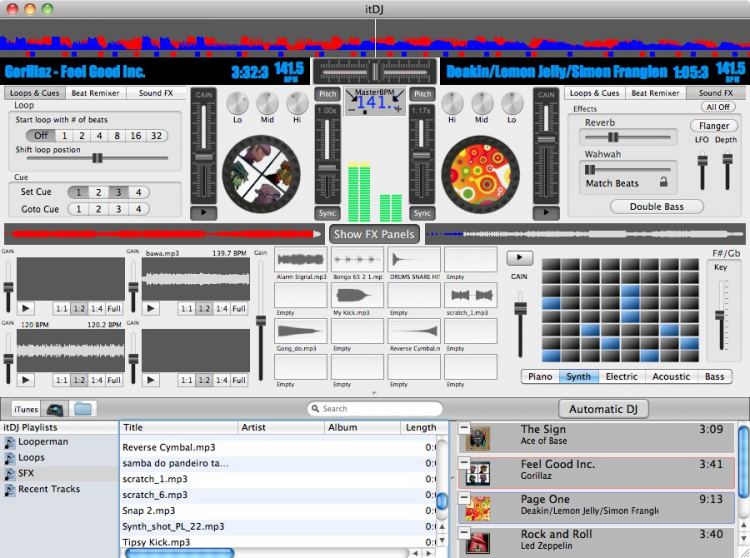The image size is (750, 558).
Task: Select the Electric instrument option
Action: [x=621, y=377]
